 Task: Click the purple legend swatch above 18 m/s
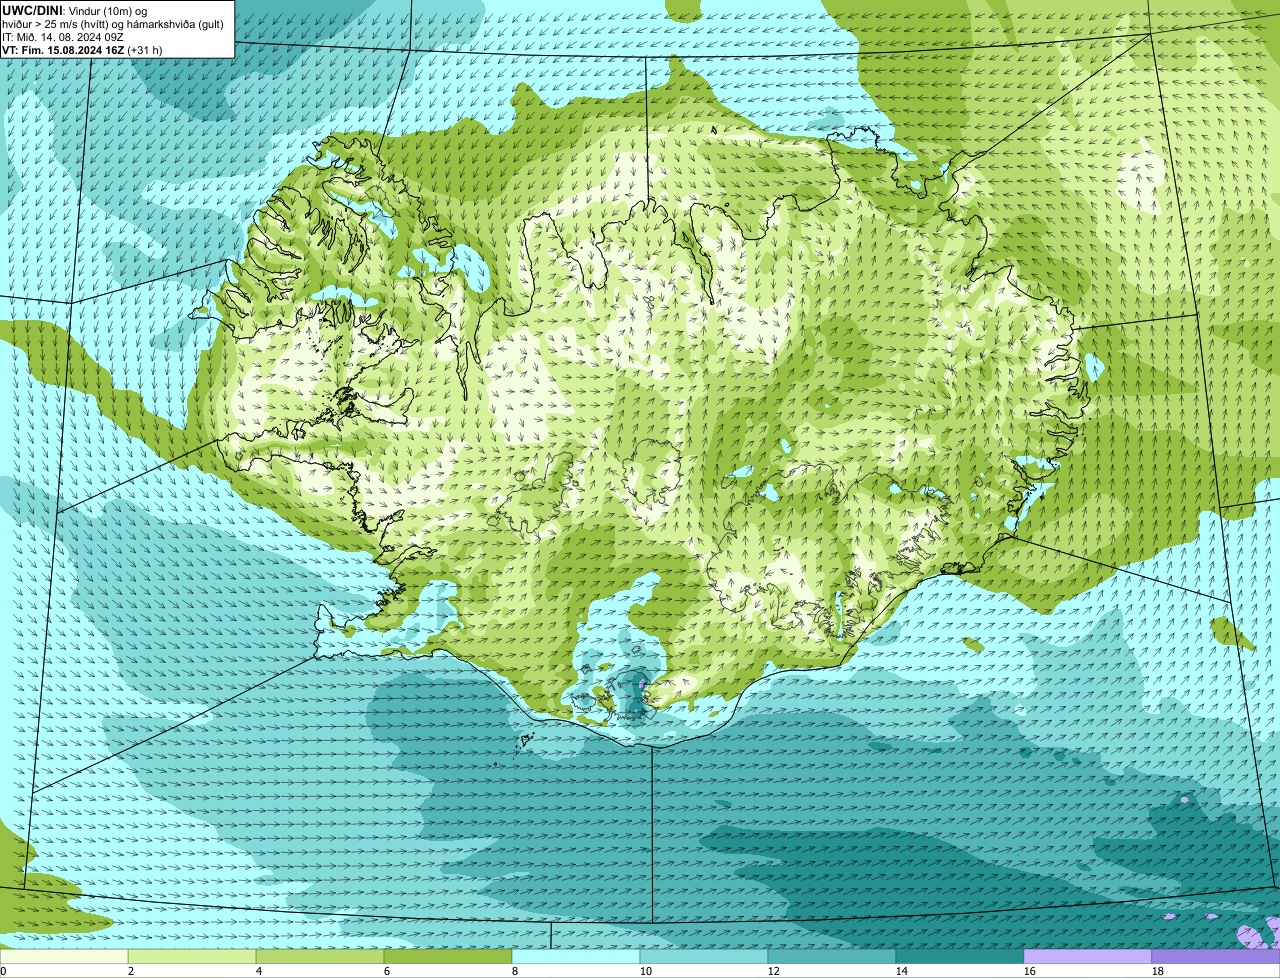click(x=1216, y=957)
